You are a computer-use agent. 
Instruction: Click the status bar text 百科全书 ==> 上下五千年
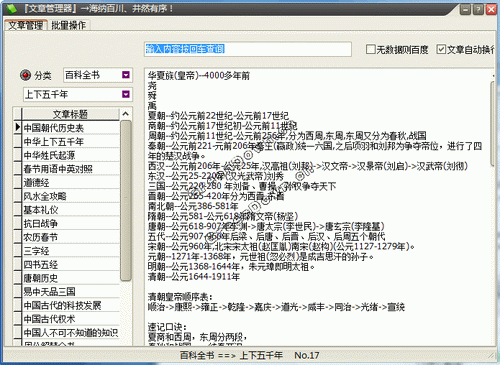click(x=231, y=356)
